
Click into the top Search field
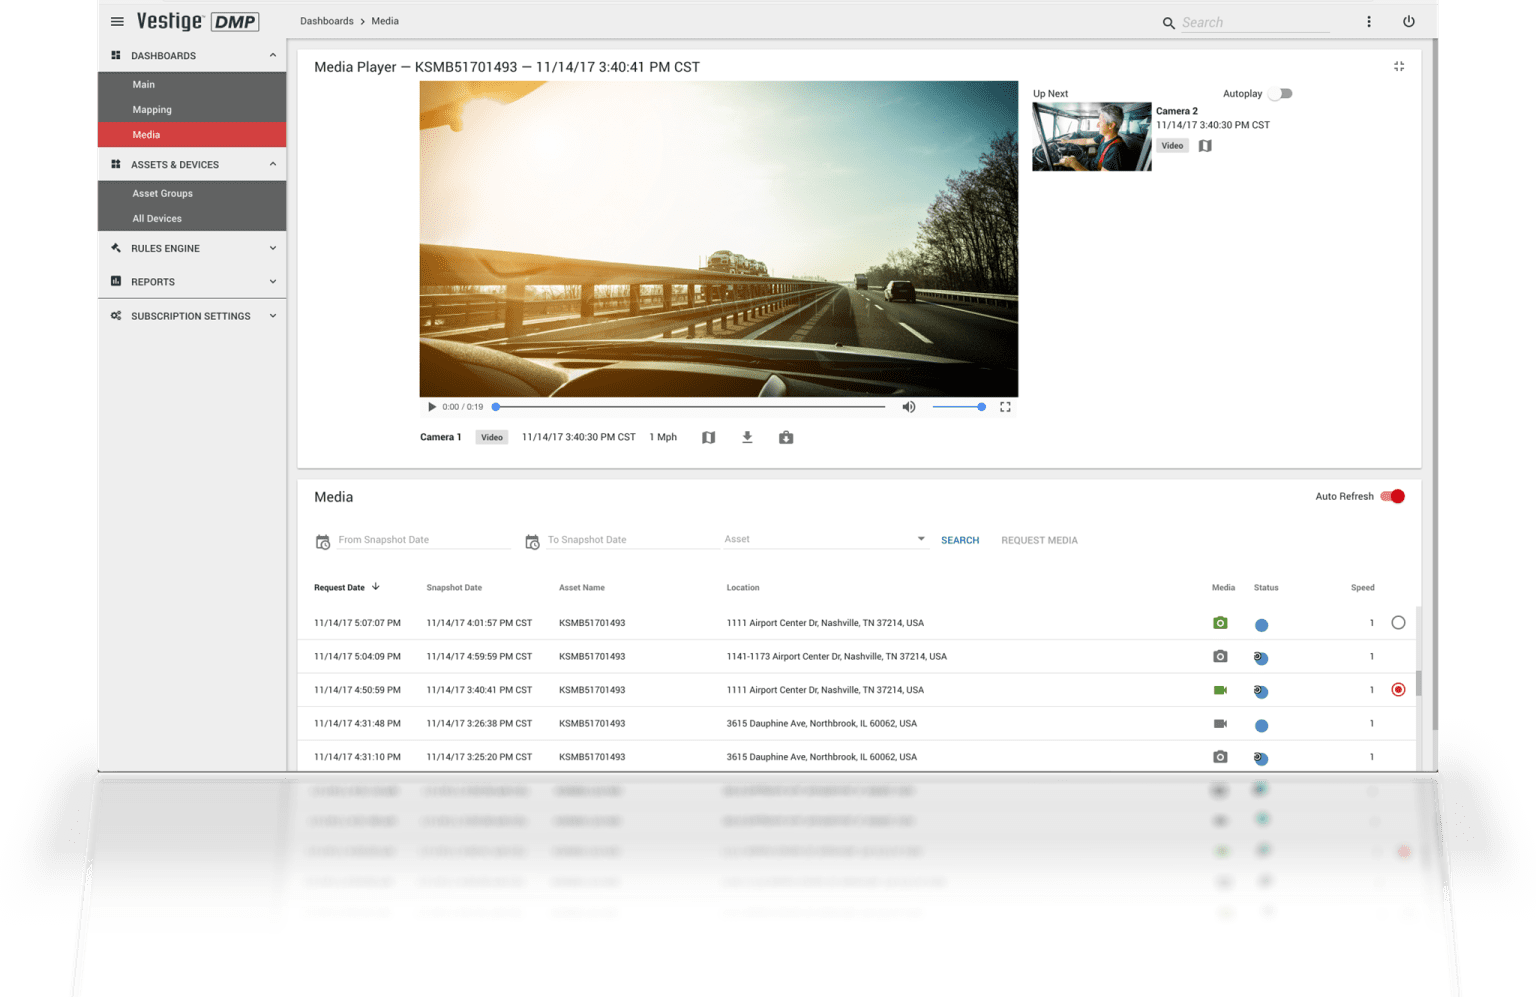click(x=1255, y=23)
